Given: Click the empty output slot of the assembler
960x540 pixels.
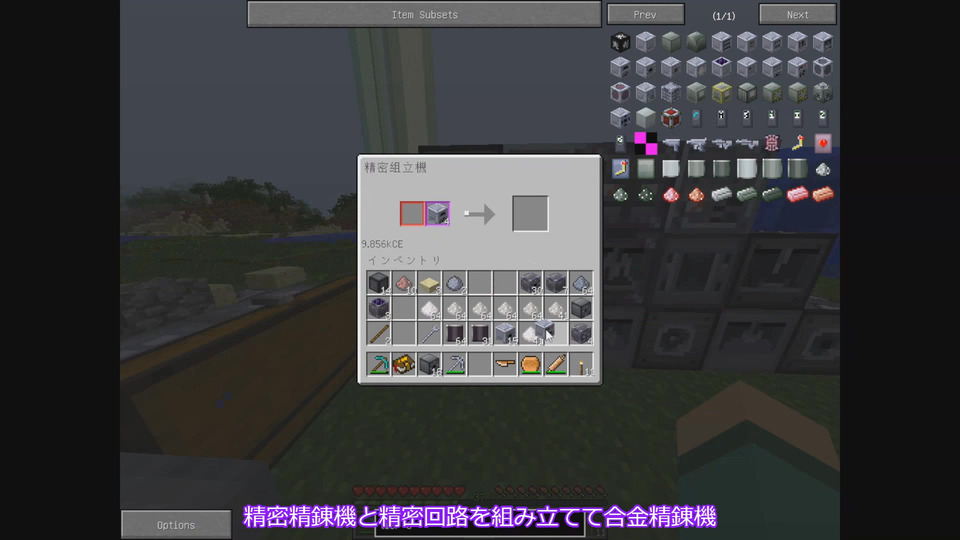Looking at the screenshot, I should point(530,214).
